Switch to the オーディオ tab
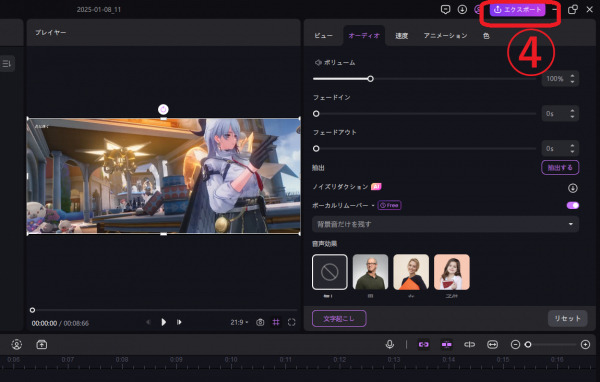This screenshot has width=600, height=382. [364, 36]
